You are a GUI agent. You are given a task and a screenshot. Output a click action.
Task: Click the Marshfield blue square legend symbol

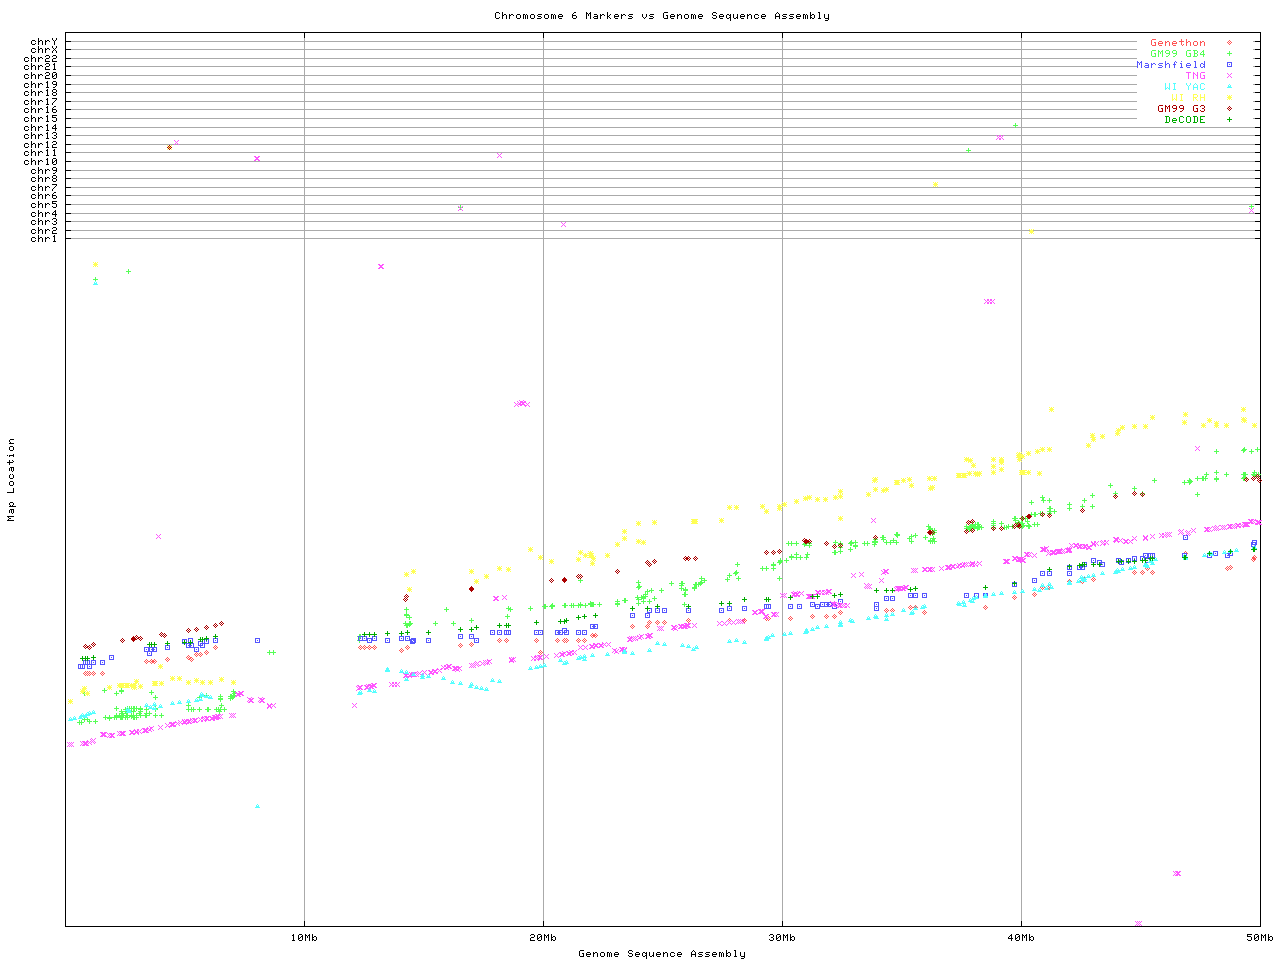coord(1229,65)
